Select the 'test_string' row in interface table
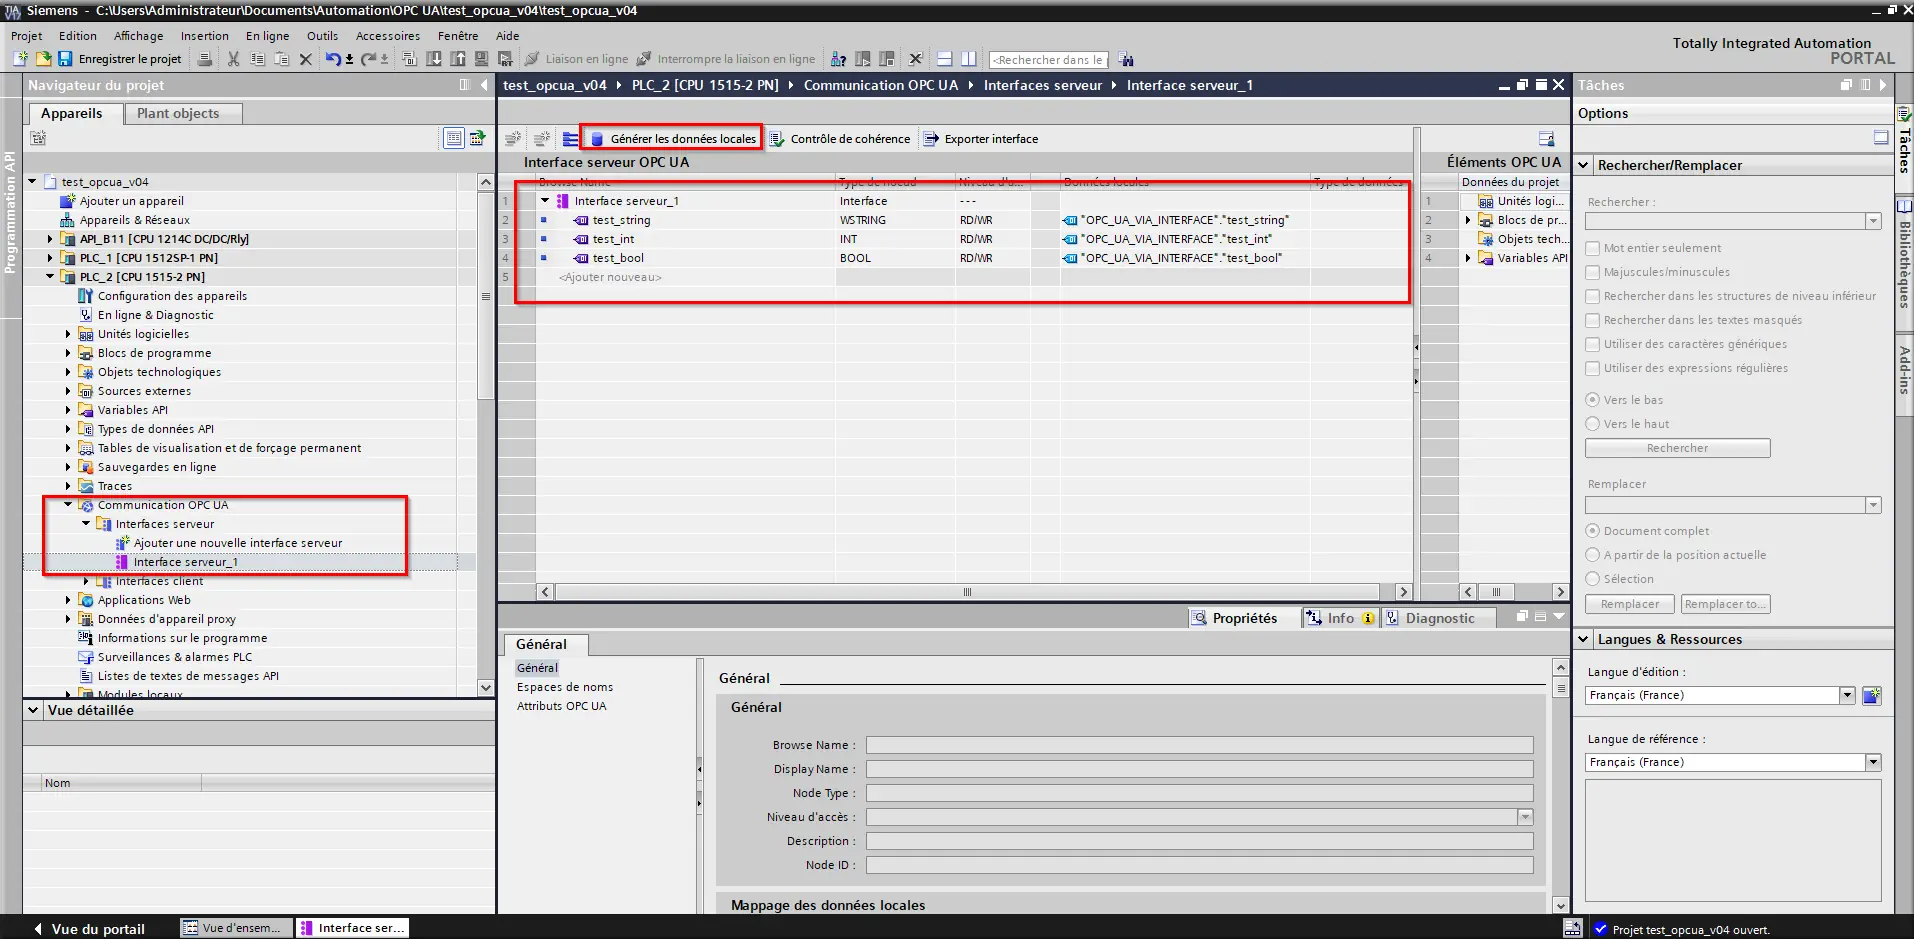The height and width of the screenshot is (939, 1914). coord(954,220)
